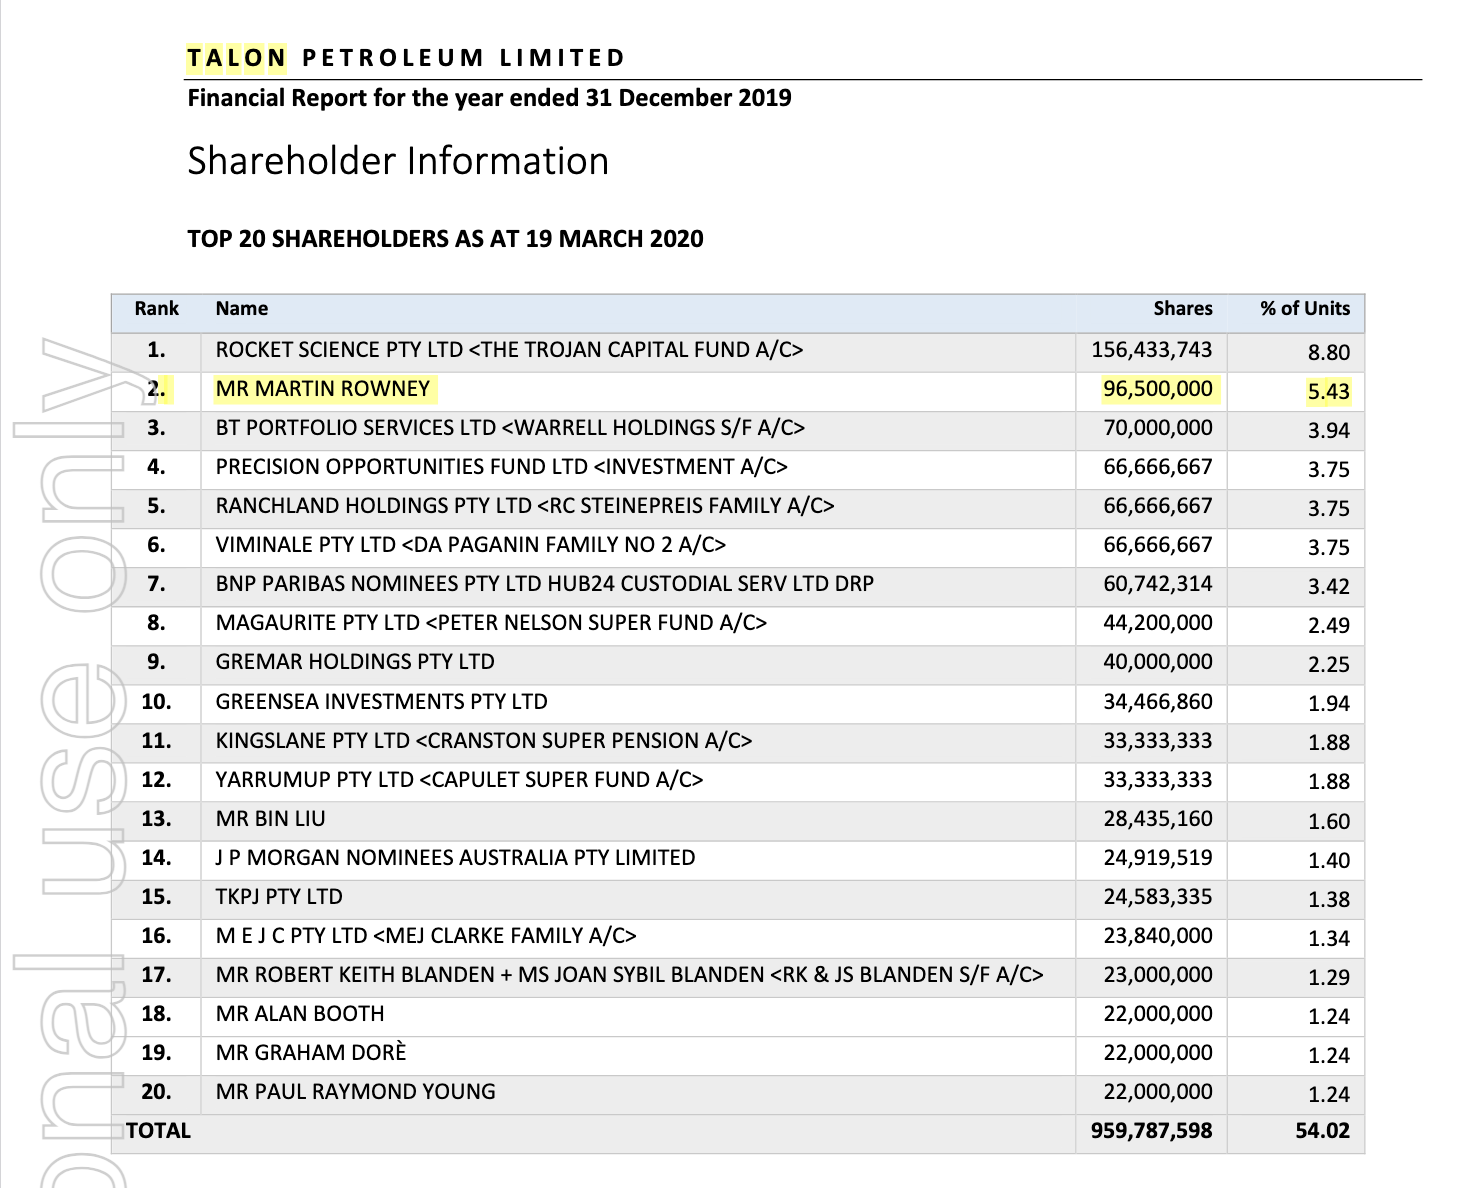Click percentage value 1.94
Image resolution: width=1484 pixels, height=1188 pixels.
coord(1329,704)
